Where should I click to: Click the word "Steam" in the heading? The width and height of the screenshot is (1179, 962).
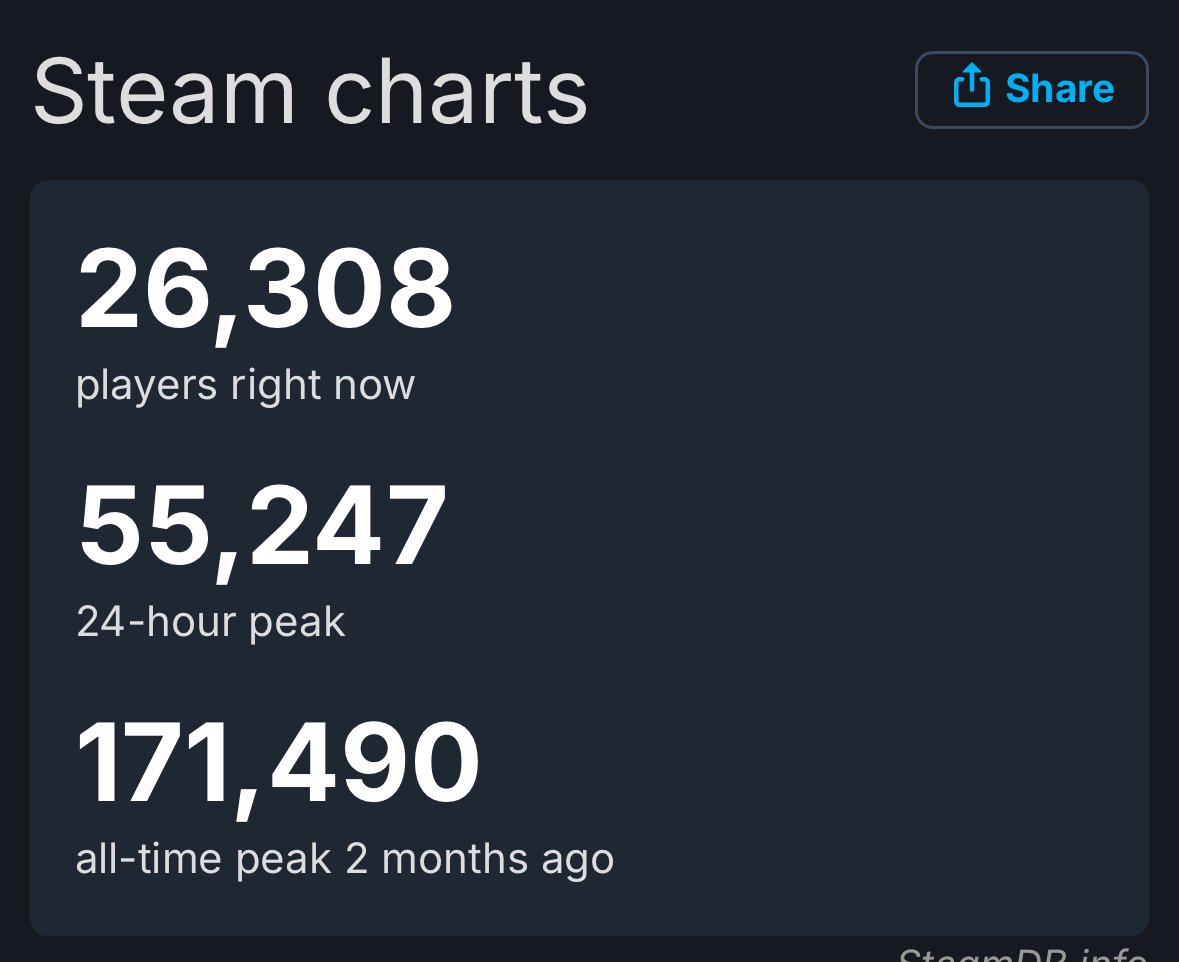(164, 92)
